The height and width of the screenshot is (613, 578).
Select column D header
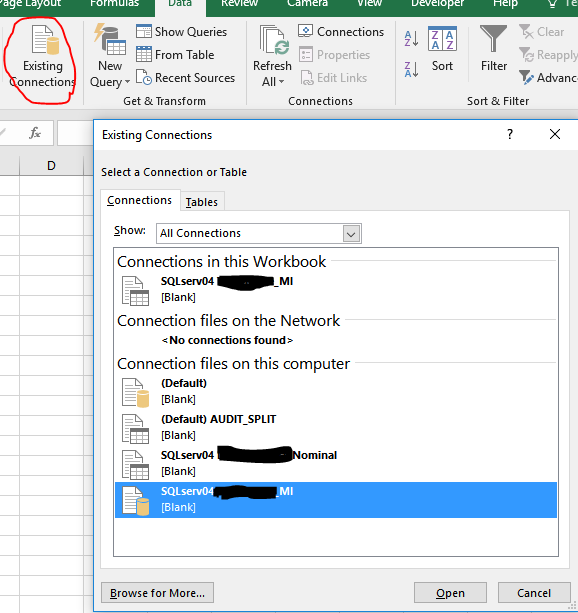(x=51, y=166)
